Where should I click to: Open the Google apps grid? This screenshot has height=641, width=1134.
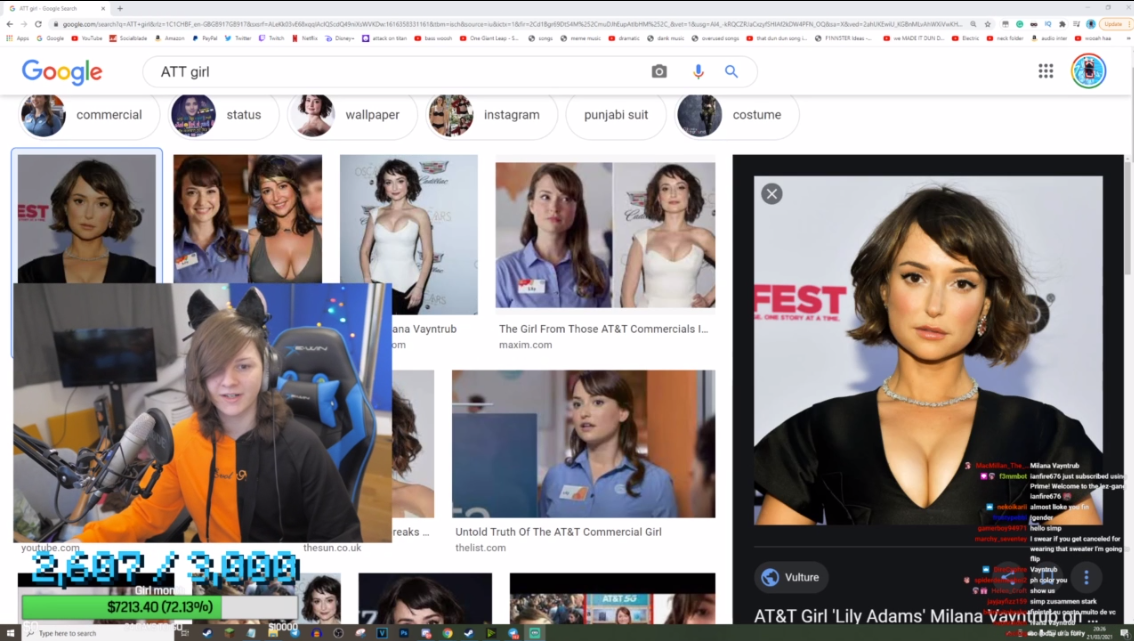[1046, 71]
